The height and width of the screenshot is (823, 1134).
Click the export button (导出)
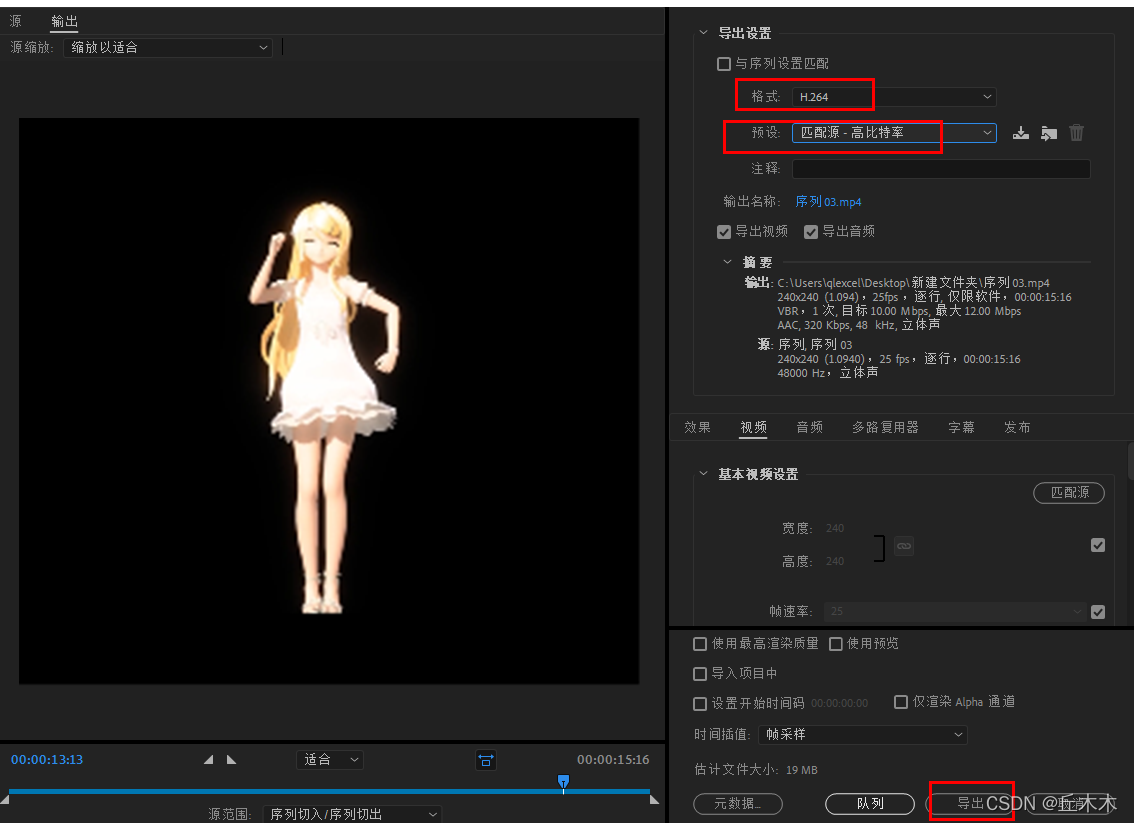[971, 803]
